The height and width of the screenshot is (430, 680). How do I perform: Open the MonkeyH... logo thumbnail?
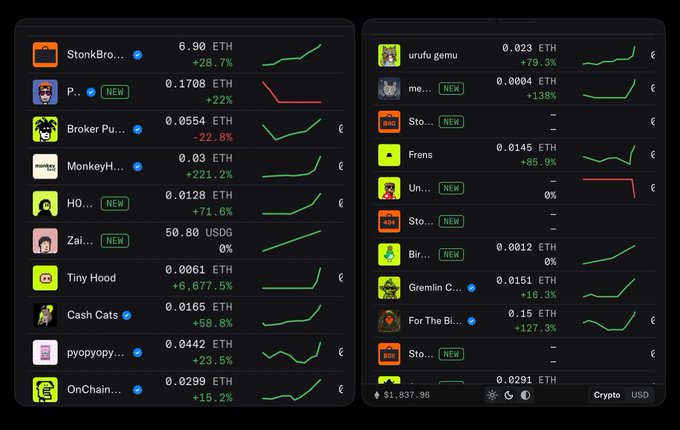pos(45,166)
